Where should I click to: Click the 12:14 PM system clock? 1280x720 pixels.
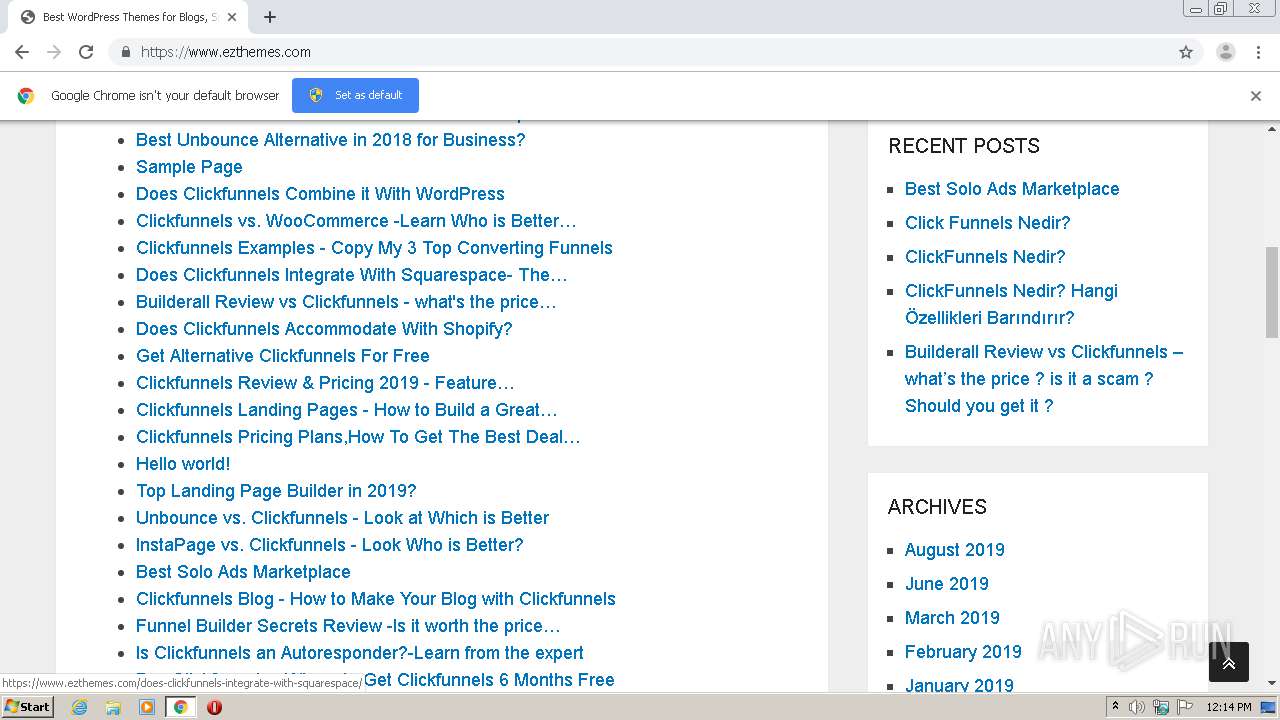(x=1229, y=707)
